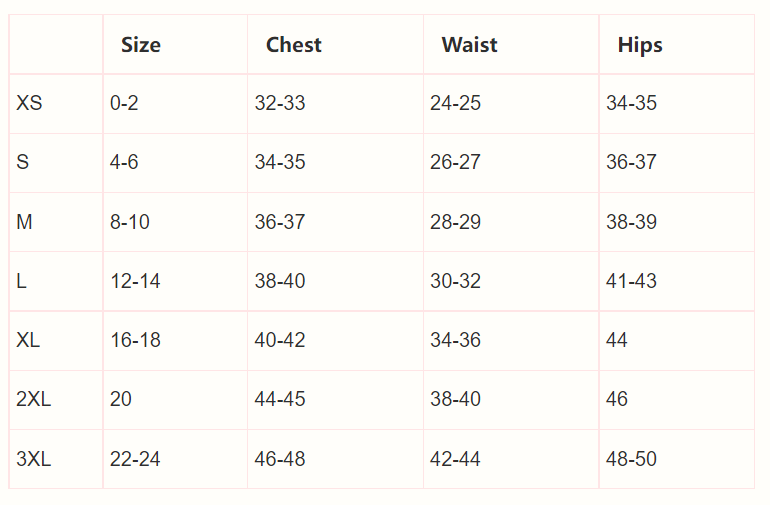The width and height of the screenshot is (770, 505).
Task: Click size range 16-18
Action: [135, 340]
